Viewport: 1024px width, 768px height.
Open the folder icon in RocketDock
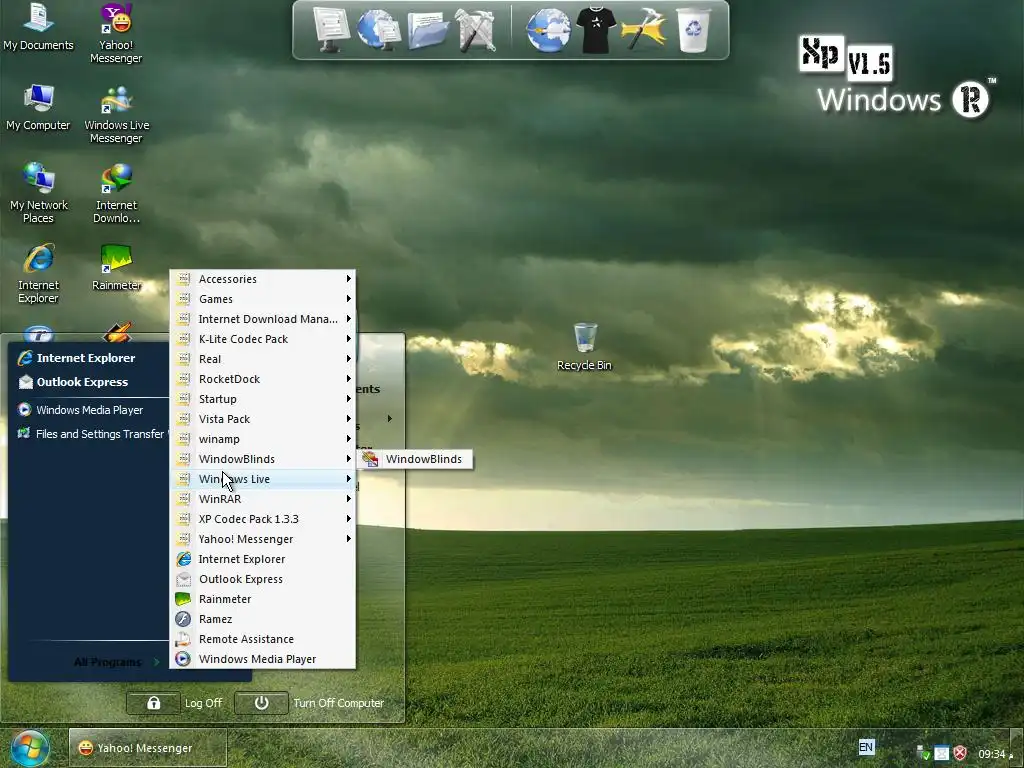428,31
